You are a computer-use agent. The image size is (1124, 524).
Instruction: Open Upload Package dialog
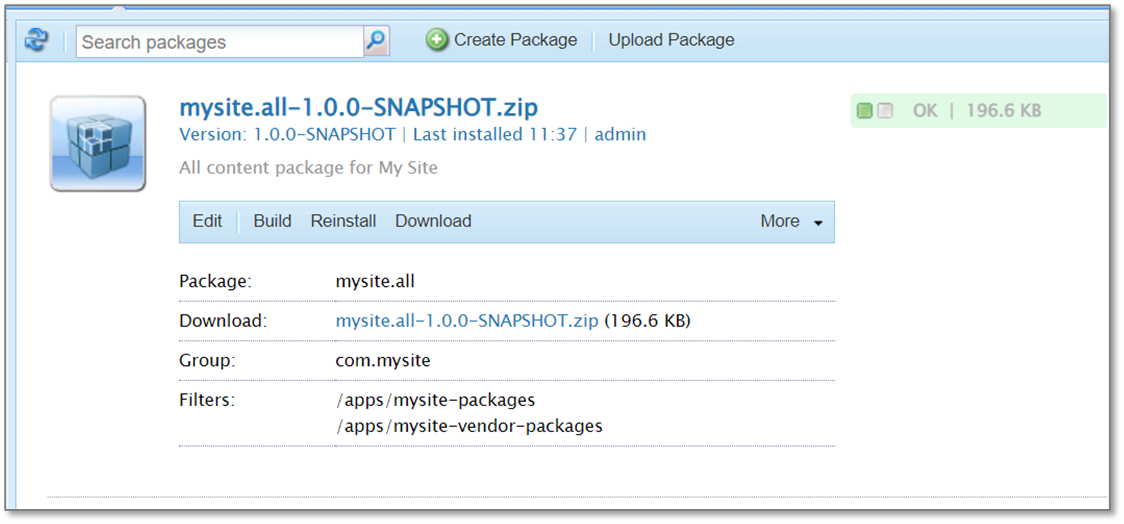click(x=671, y=40)
